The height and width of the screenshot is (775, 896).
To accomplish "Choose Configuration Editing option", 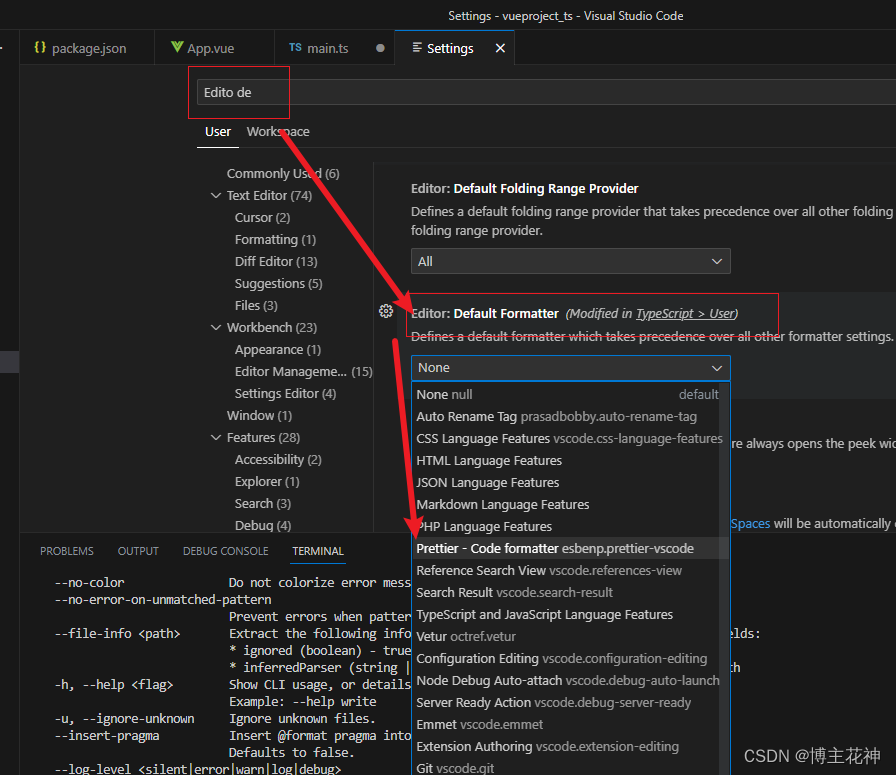I will tap(567, 658).
